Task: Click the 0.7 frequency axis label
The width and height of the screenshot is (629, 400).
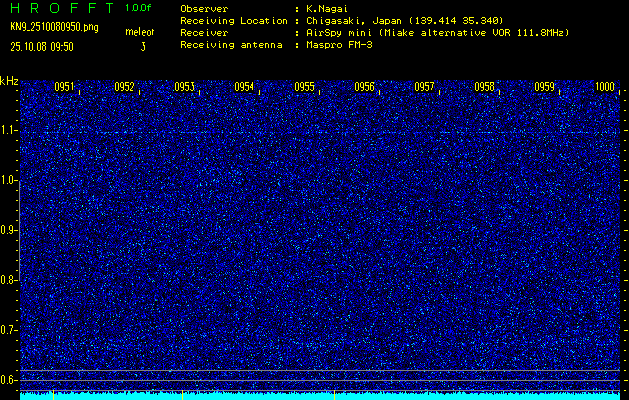Action: 9,330
